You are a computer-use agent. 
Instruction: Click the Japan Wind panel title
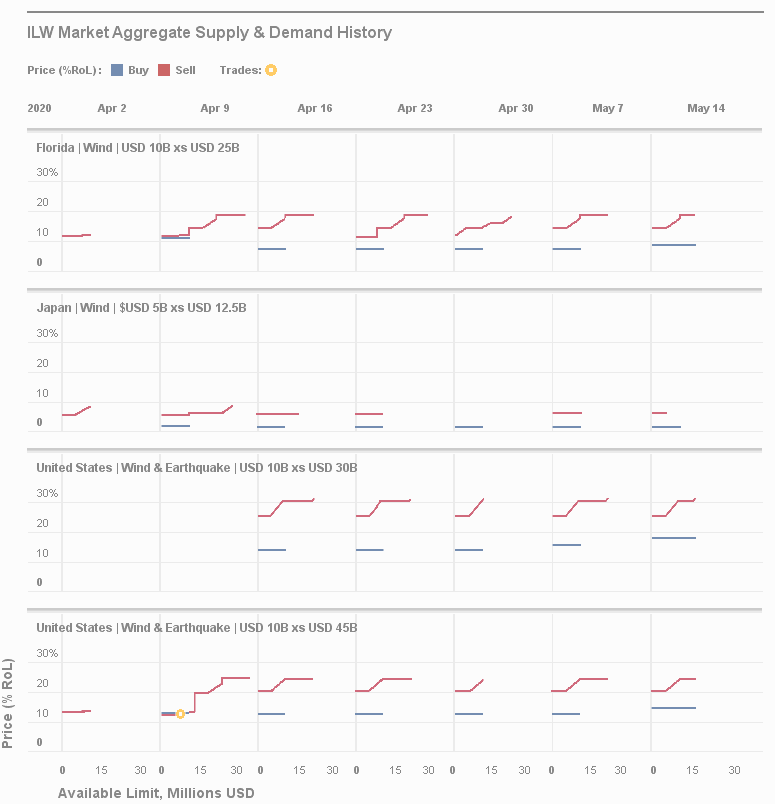[x=141, y=308]
